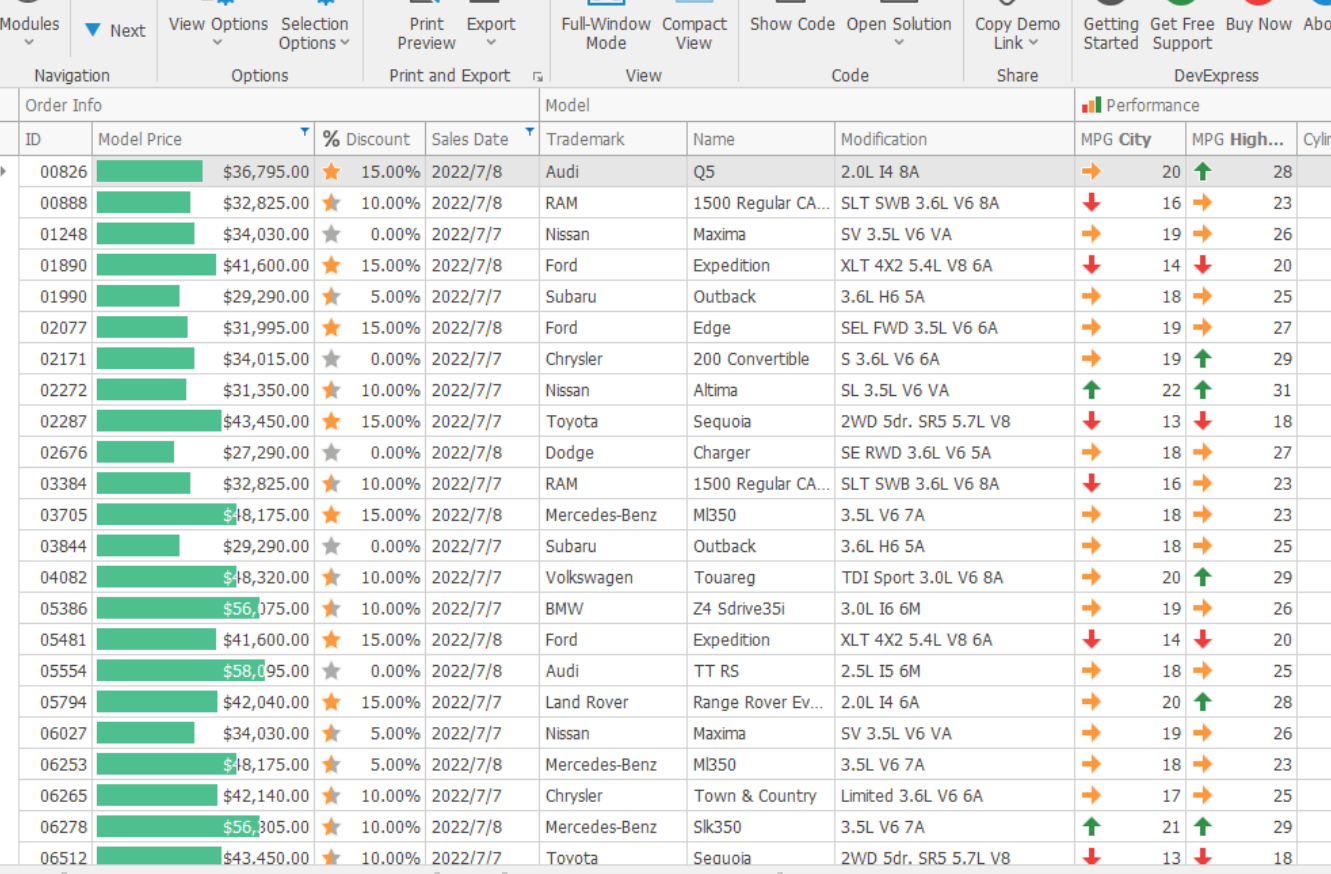This screenshot has height=874, width=1331.
Task: Open the Modules dropdown
Action: (x=29, y=30)
